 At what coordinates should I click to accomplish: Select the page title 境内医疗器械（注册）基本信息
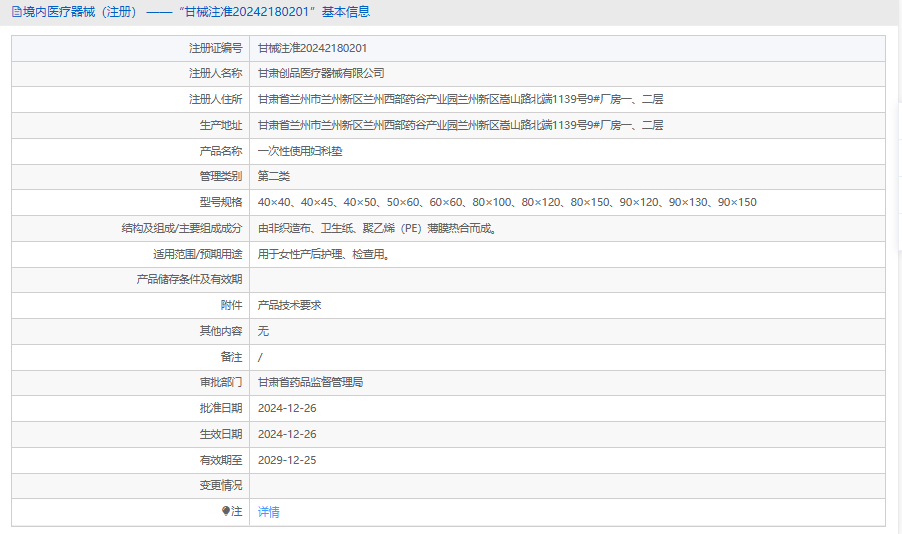pyautogui.click(x=191, y=12)
